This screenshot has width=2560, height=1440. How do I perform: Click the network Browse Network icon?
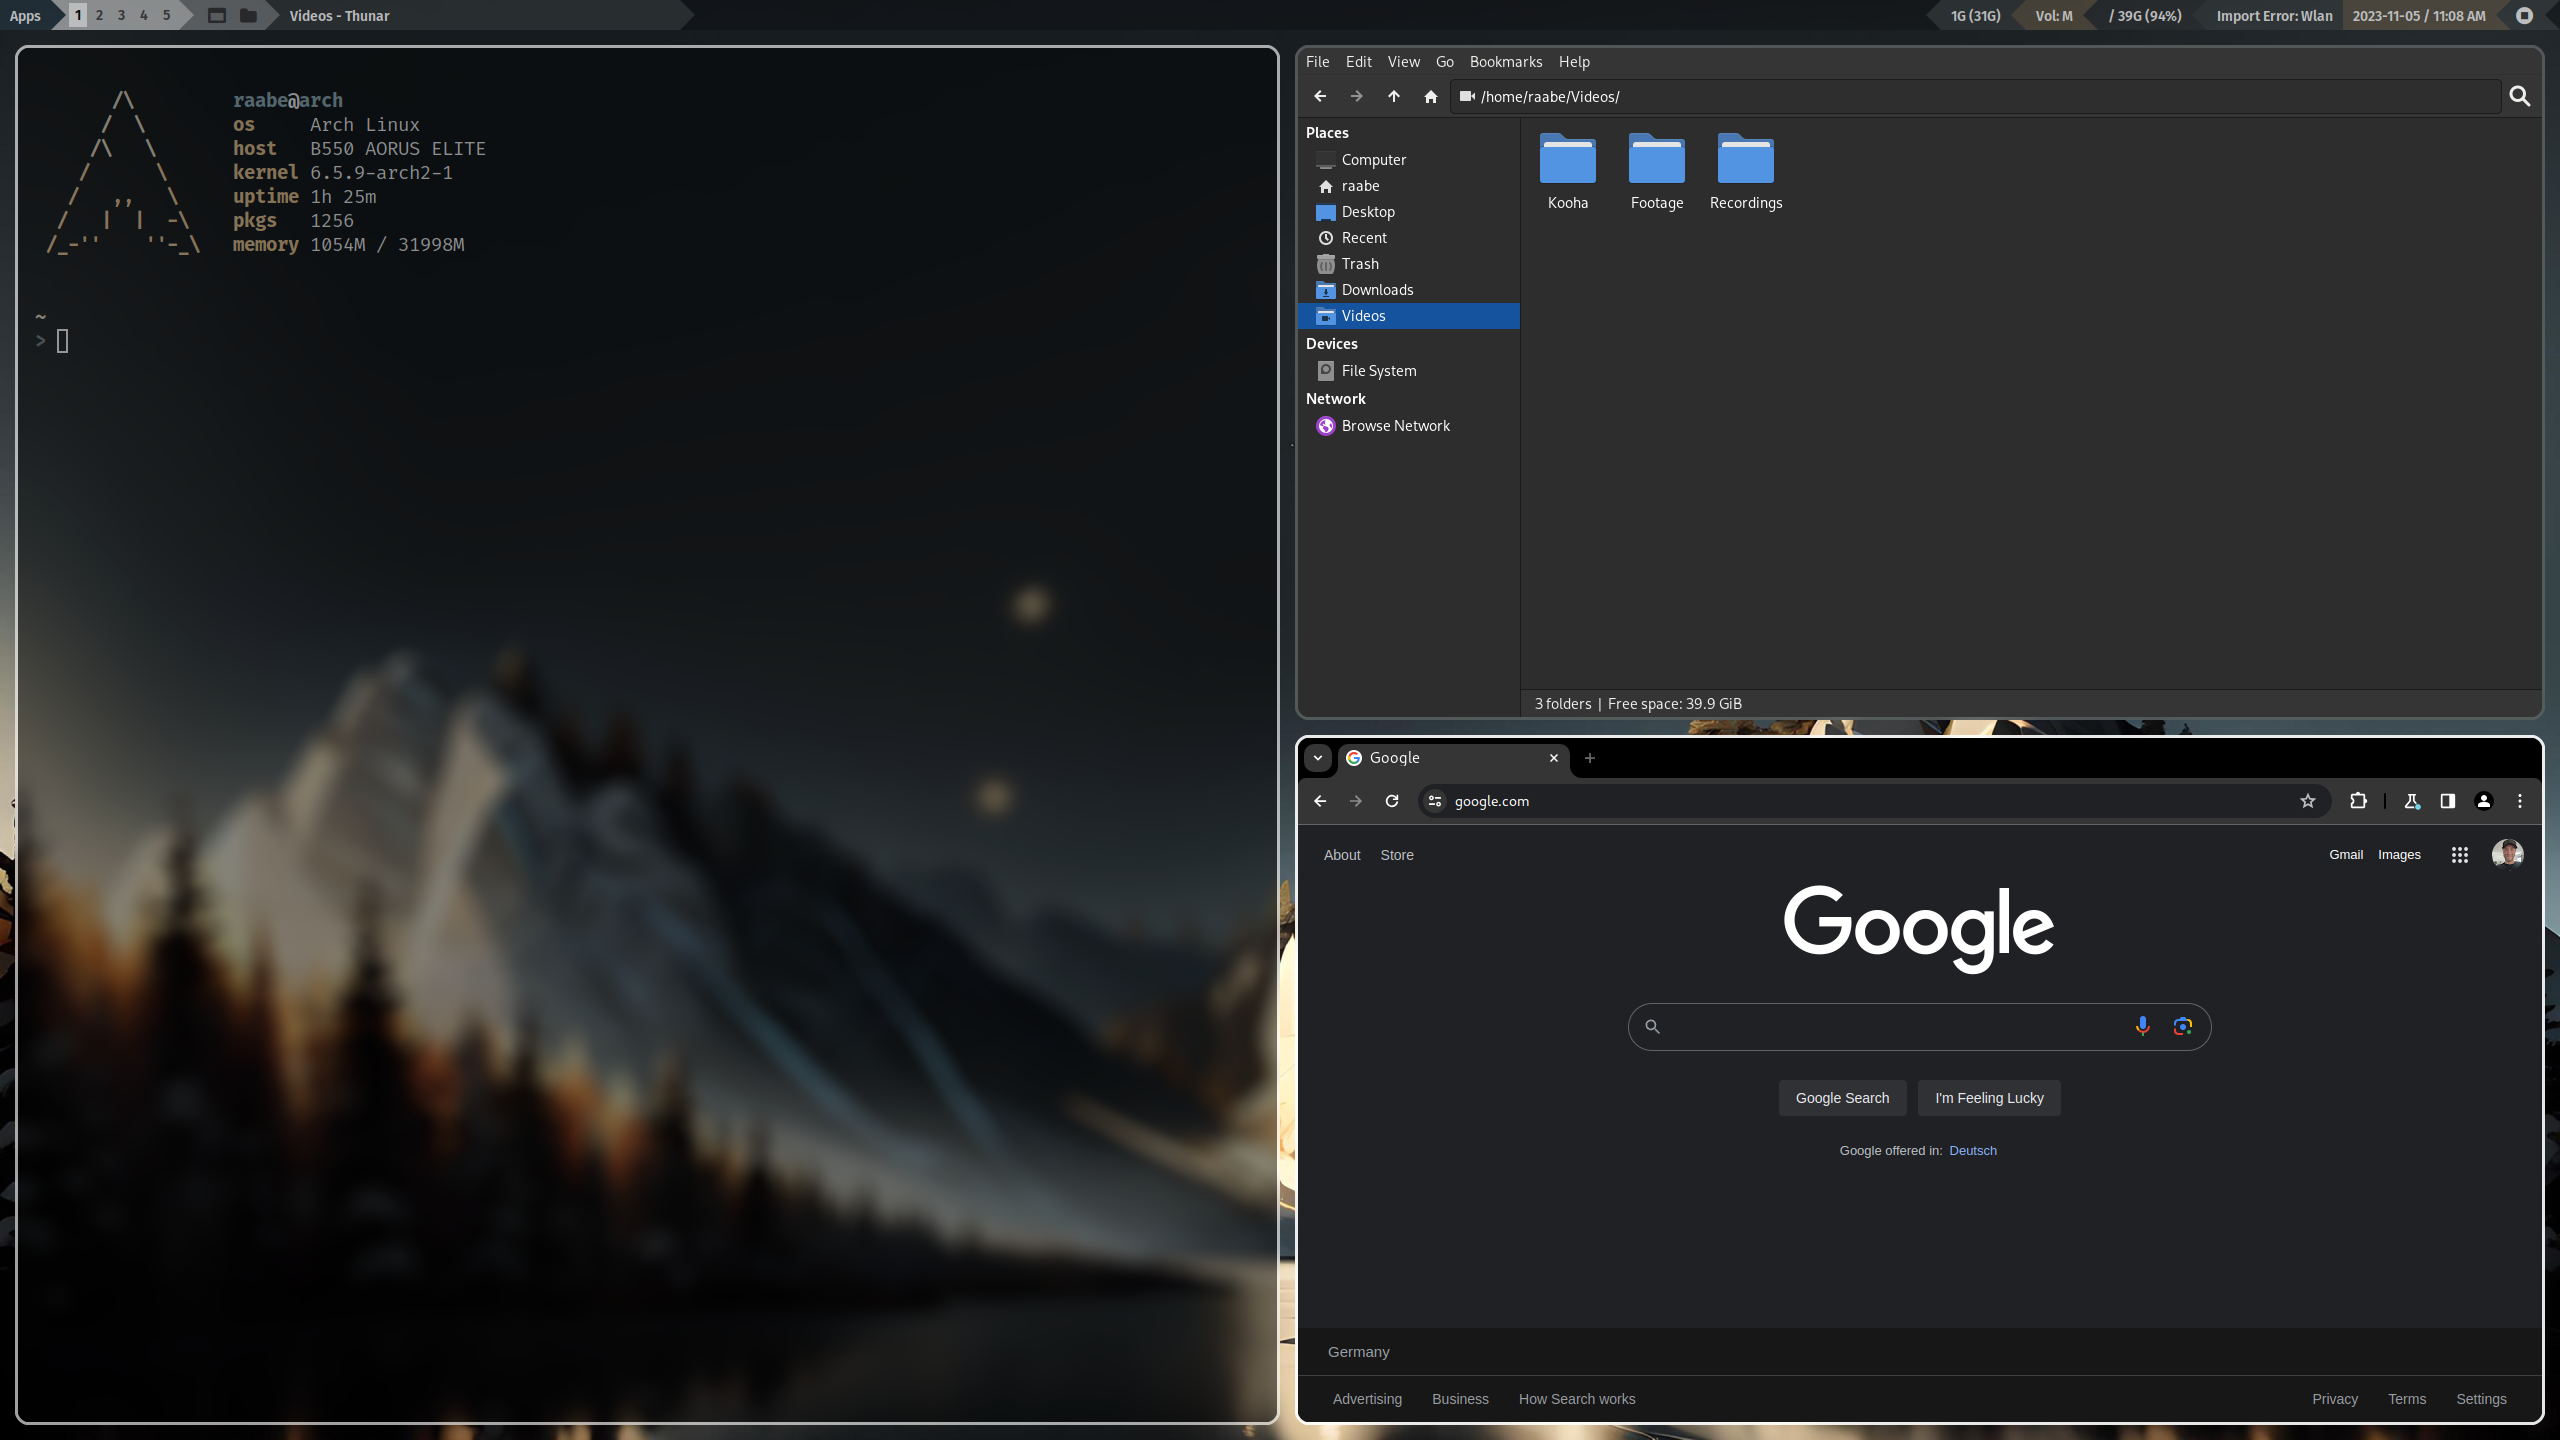pos(1327,425)
